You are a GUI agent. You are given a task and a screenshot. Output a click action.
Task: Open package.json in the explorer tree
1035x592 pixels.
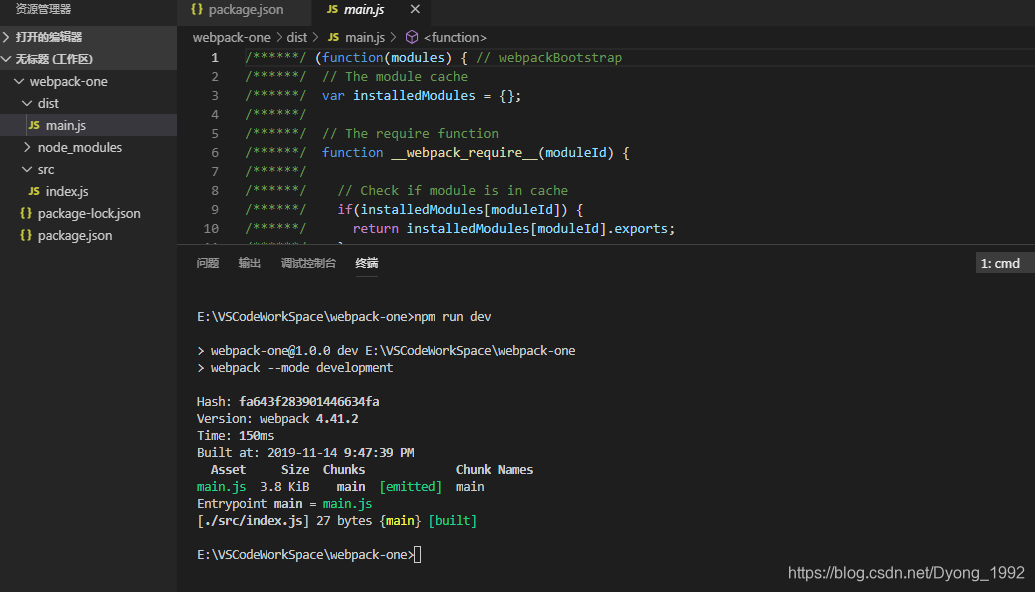pyautogui.click(x=88, y=235)
